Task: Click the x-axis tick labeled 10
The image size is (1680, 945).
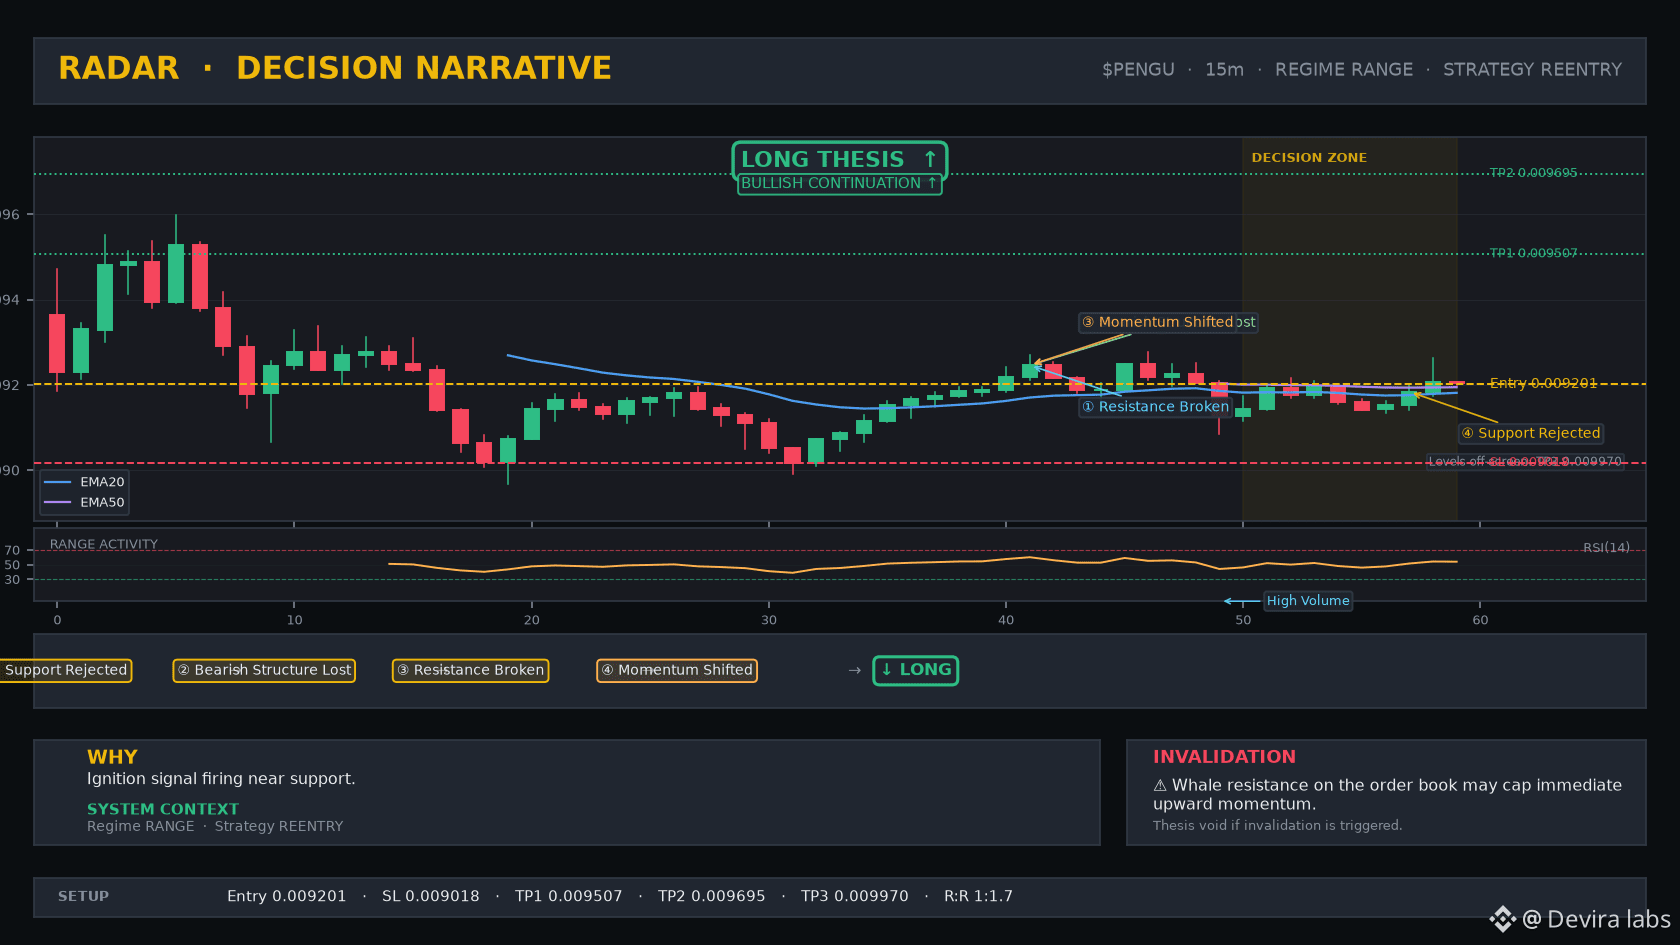Action: click(x=294, y=620)
